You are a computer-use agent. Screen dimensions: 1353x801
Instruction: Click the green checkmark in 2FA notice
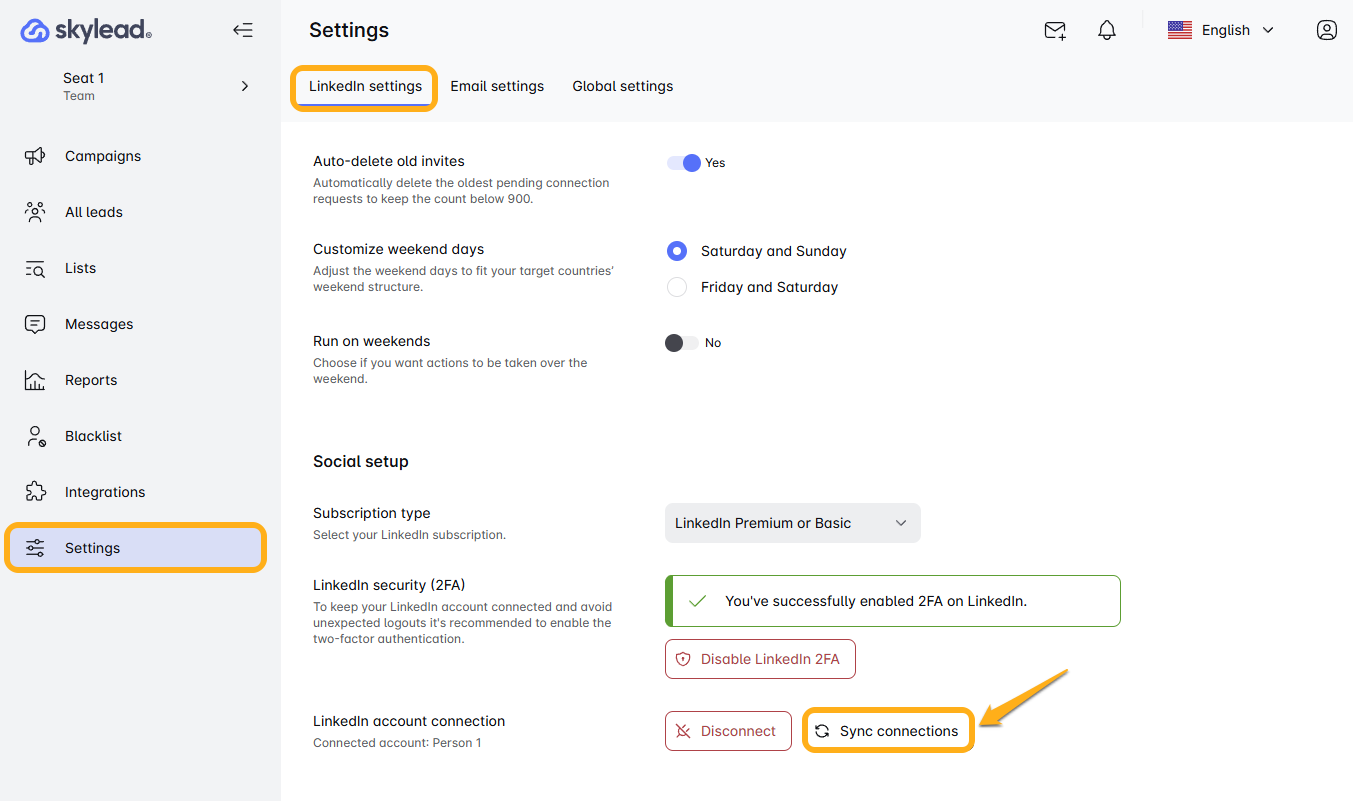(698, 601)
